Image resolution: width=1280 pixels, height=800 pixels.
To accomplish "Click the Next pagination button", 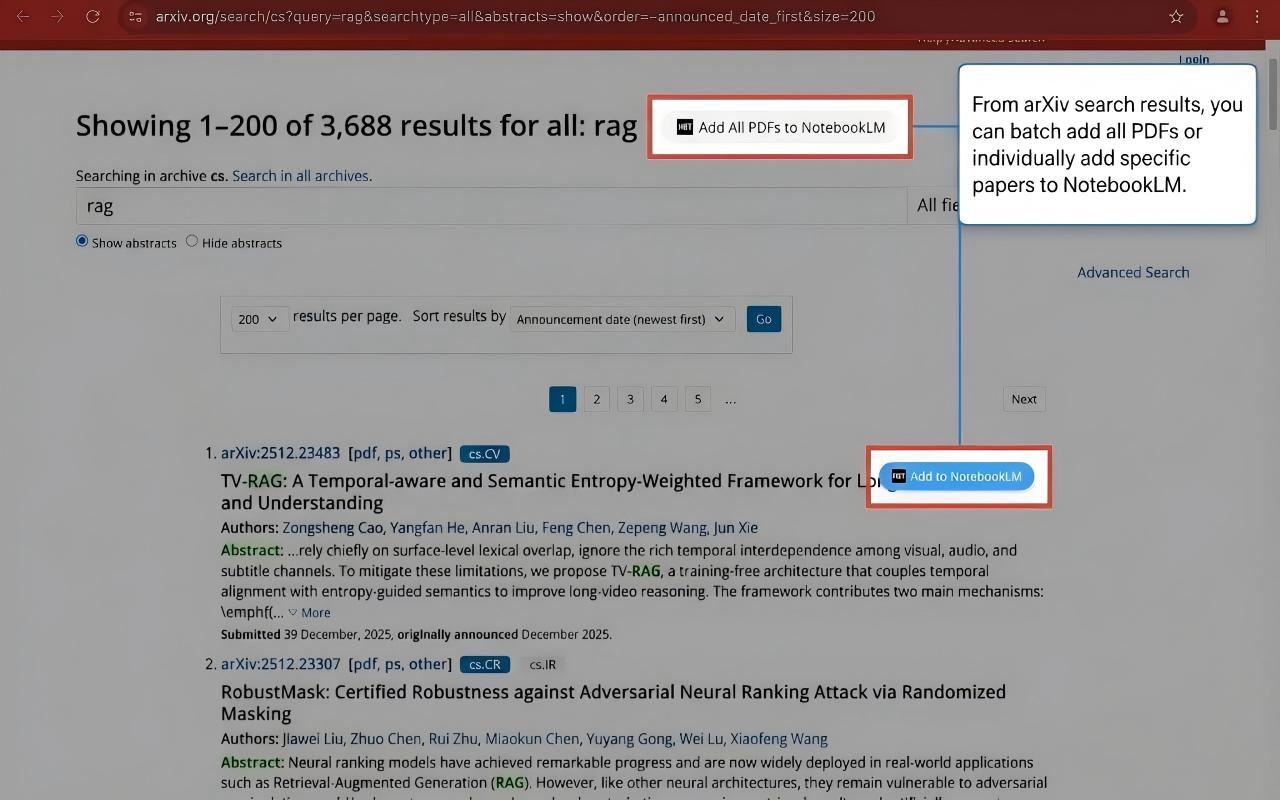I will (x=1023, y=398).
